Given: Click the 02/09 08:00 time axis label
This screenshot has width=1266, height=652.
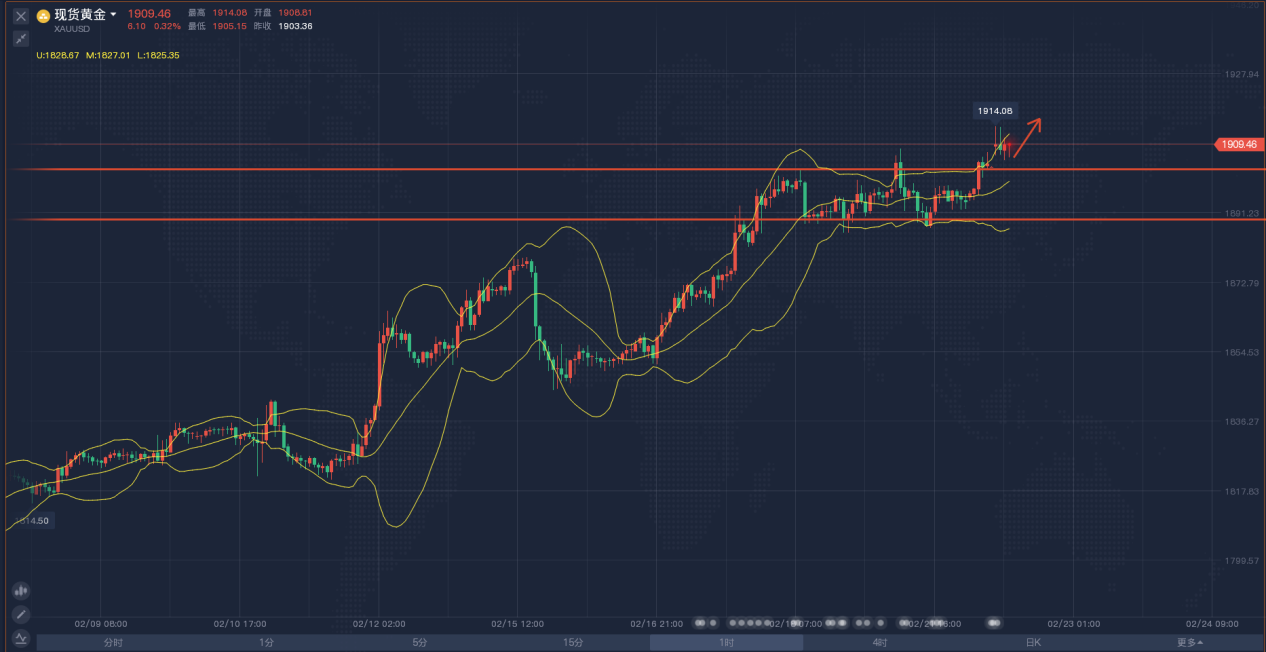Looking at the screenshot, I should [101, 623].
